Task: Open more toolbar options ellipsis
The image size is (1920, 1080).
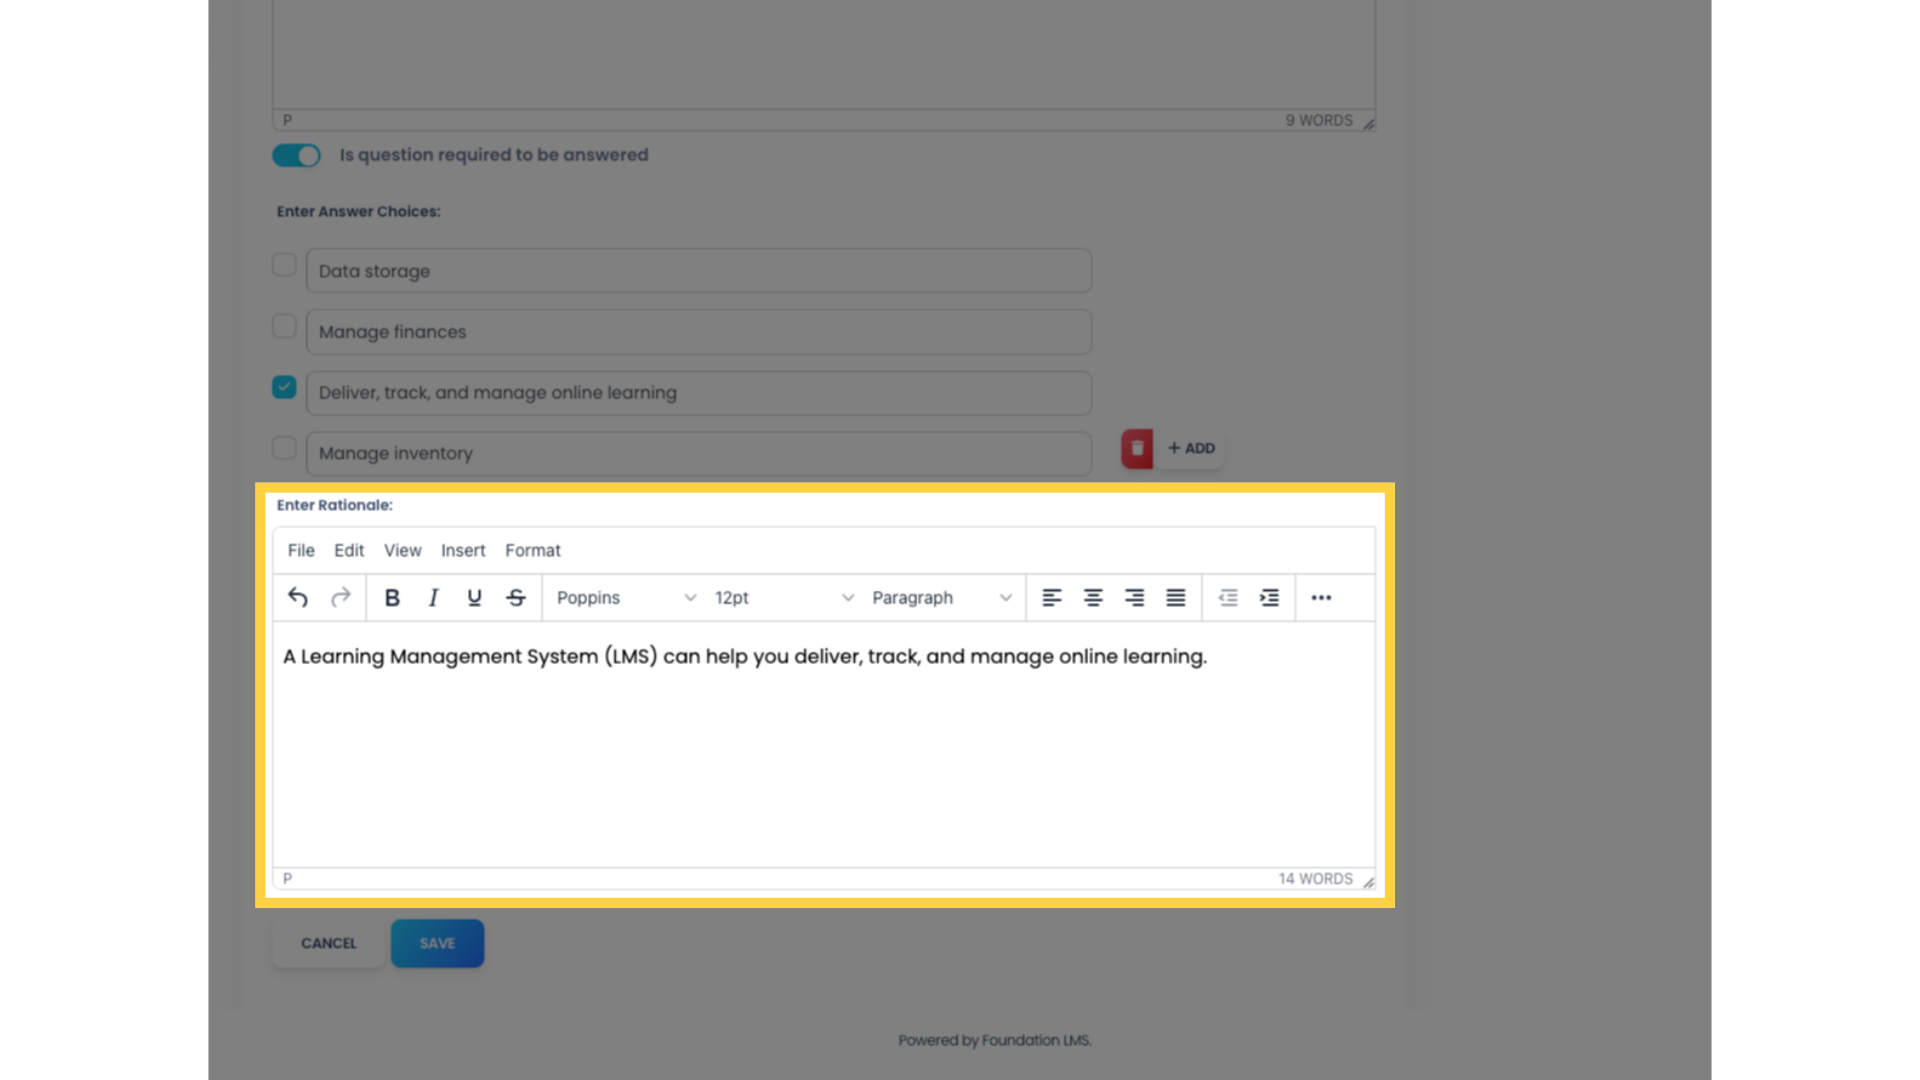Action: [1321, 597]
